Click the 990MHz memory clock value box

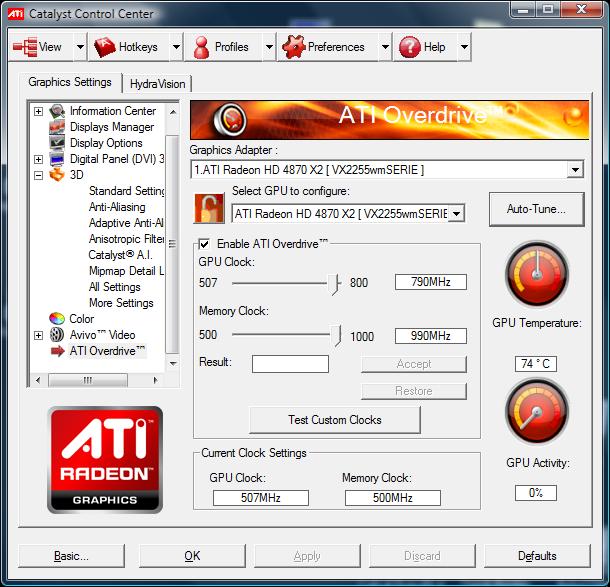[x=431, y=336]
